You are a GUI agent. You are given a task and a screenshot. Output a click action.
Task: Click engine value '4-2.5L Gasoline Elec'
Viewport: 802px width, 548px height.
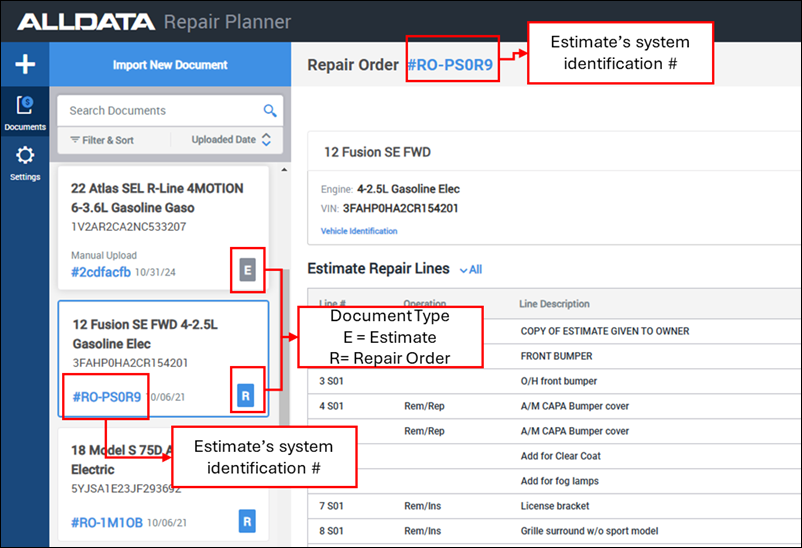[x=408, y=189]
